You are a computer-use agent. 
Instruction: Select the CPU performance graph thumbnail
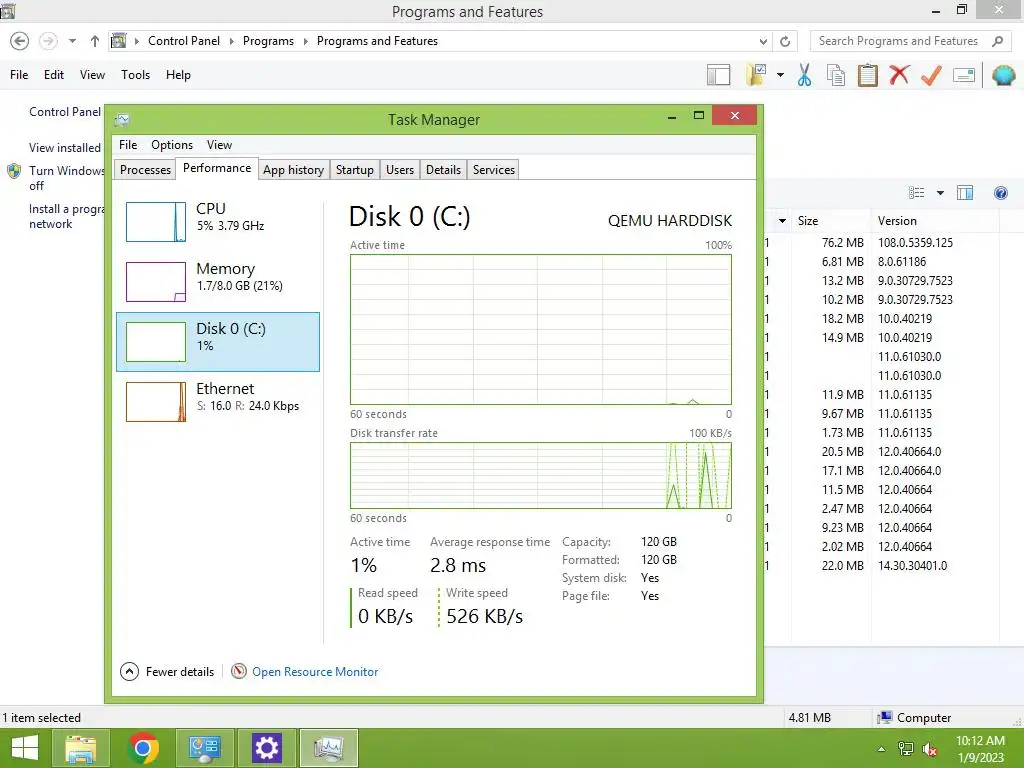[x=155, y=222]
